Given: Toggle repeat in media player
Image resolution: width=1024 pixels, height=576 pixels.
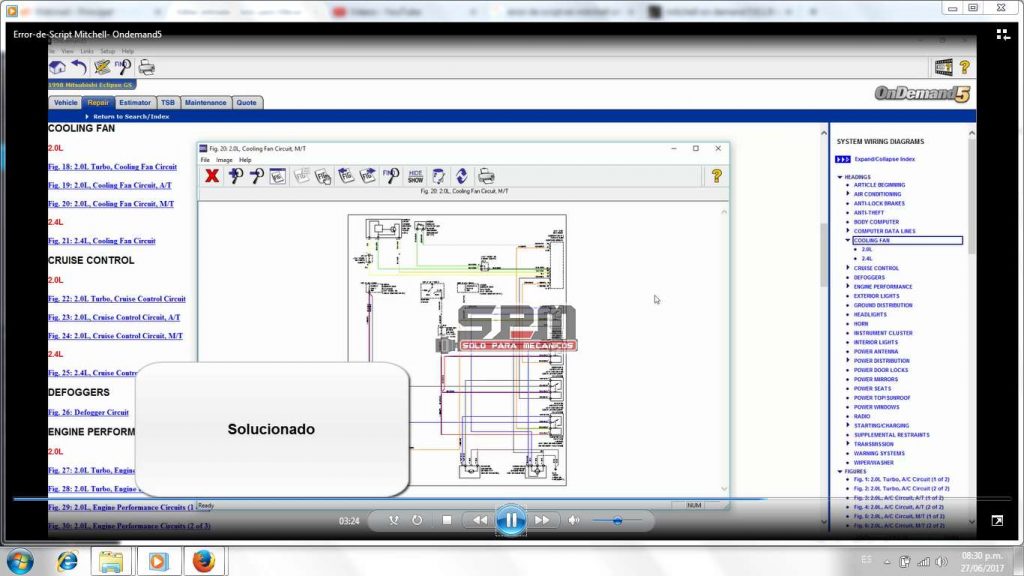Looking at the screenshot, I should 417,520.
